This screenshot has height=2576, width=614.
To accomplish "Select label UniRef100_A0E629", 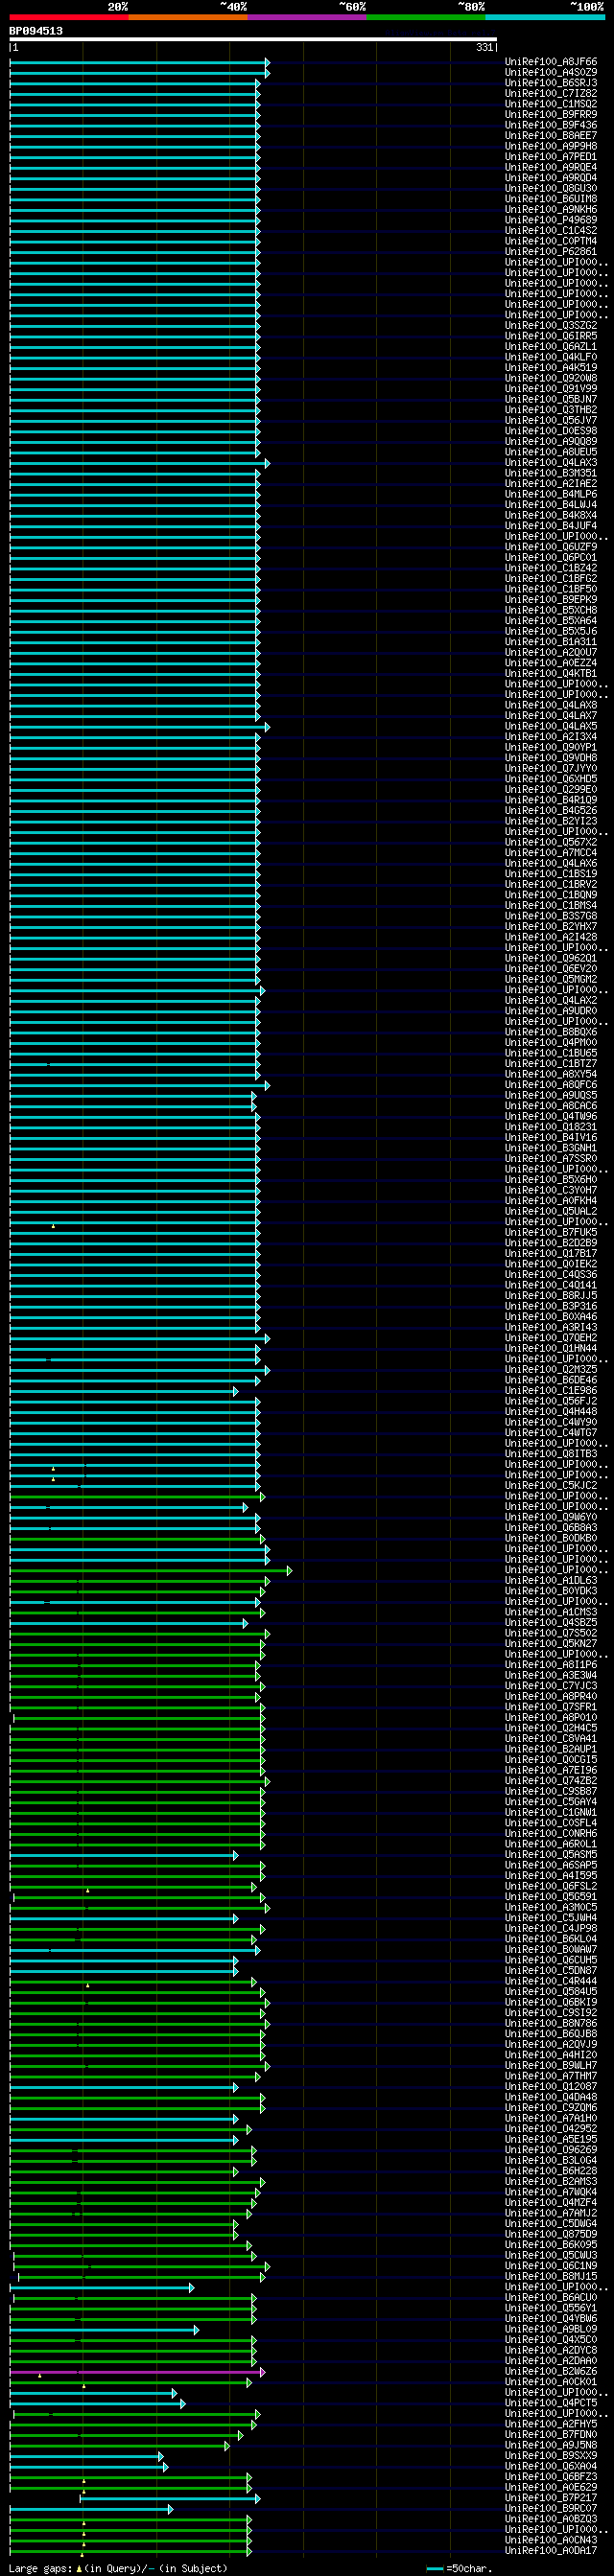I will [x=551, y=2488].
